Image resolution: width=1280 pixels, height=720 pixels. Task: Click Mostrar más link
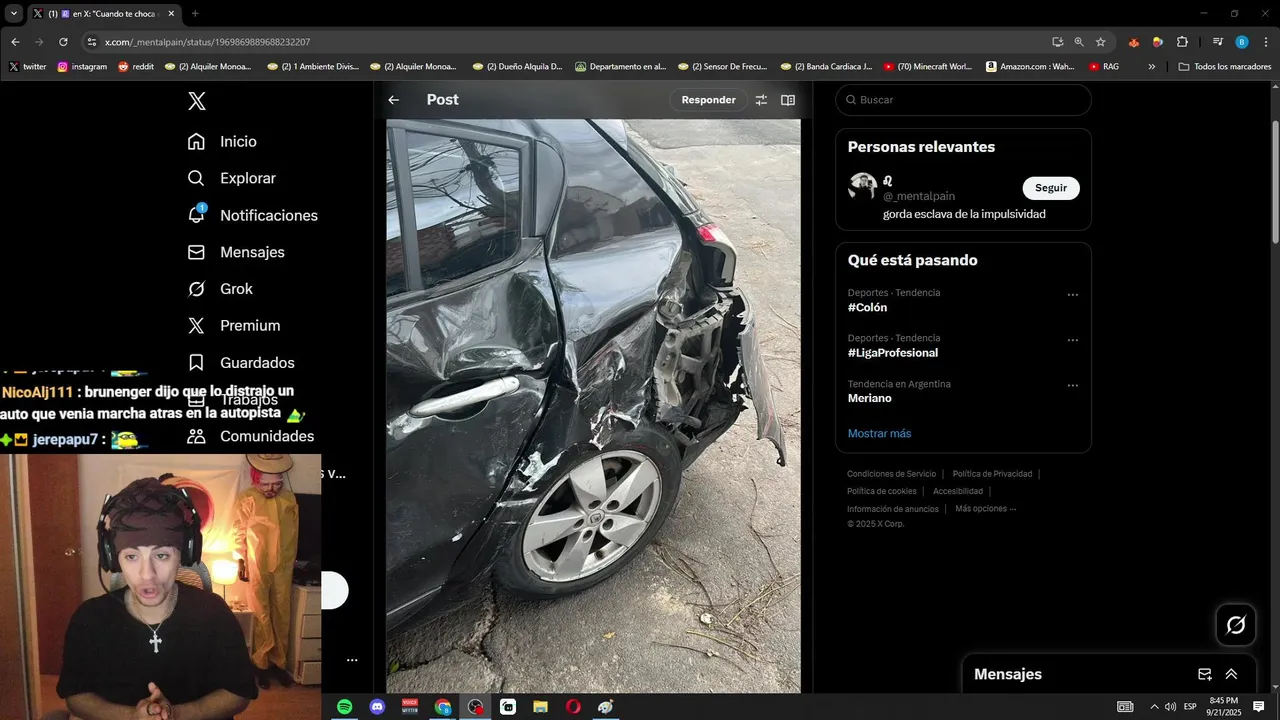[879, 433]
